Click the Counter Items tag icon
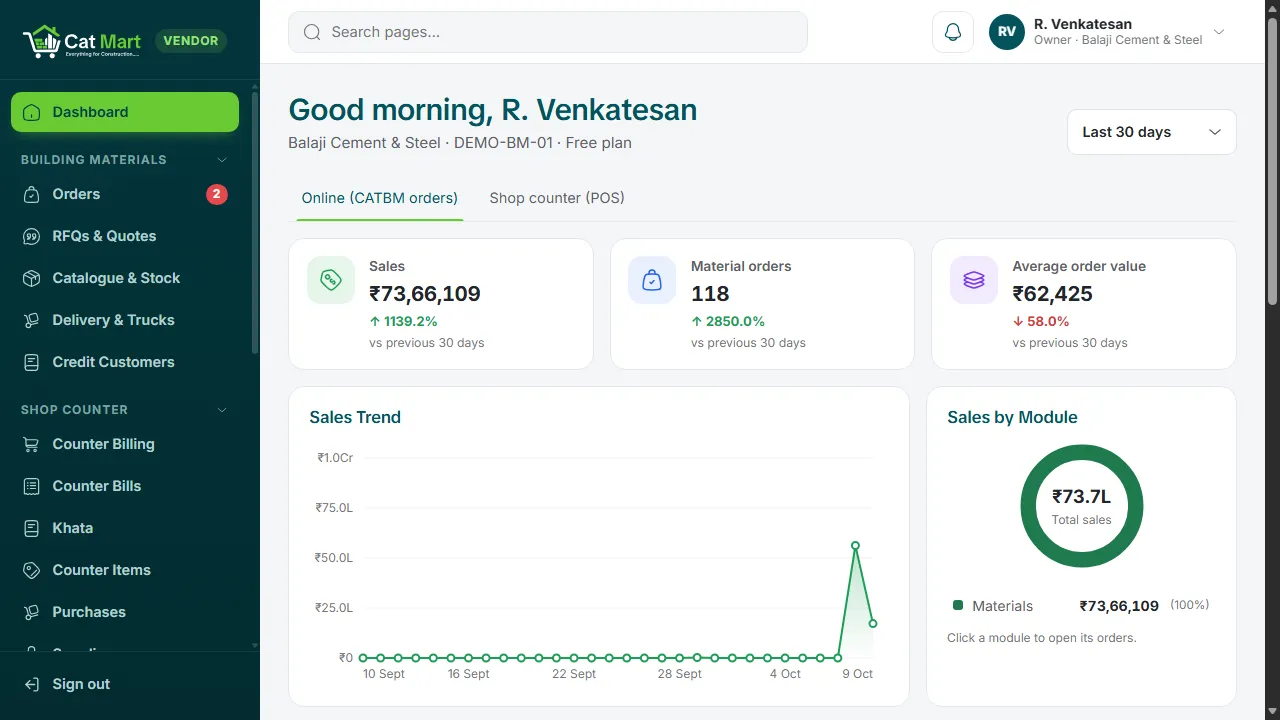 (x=32, y=570)
